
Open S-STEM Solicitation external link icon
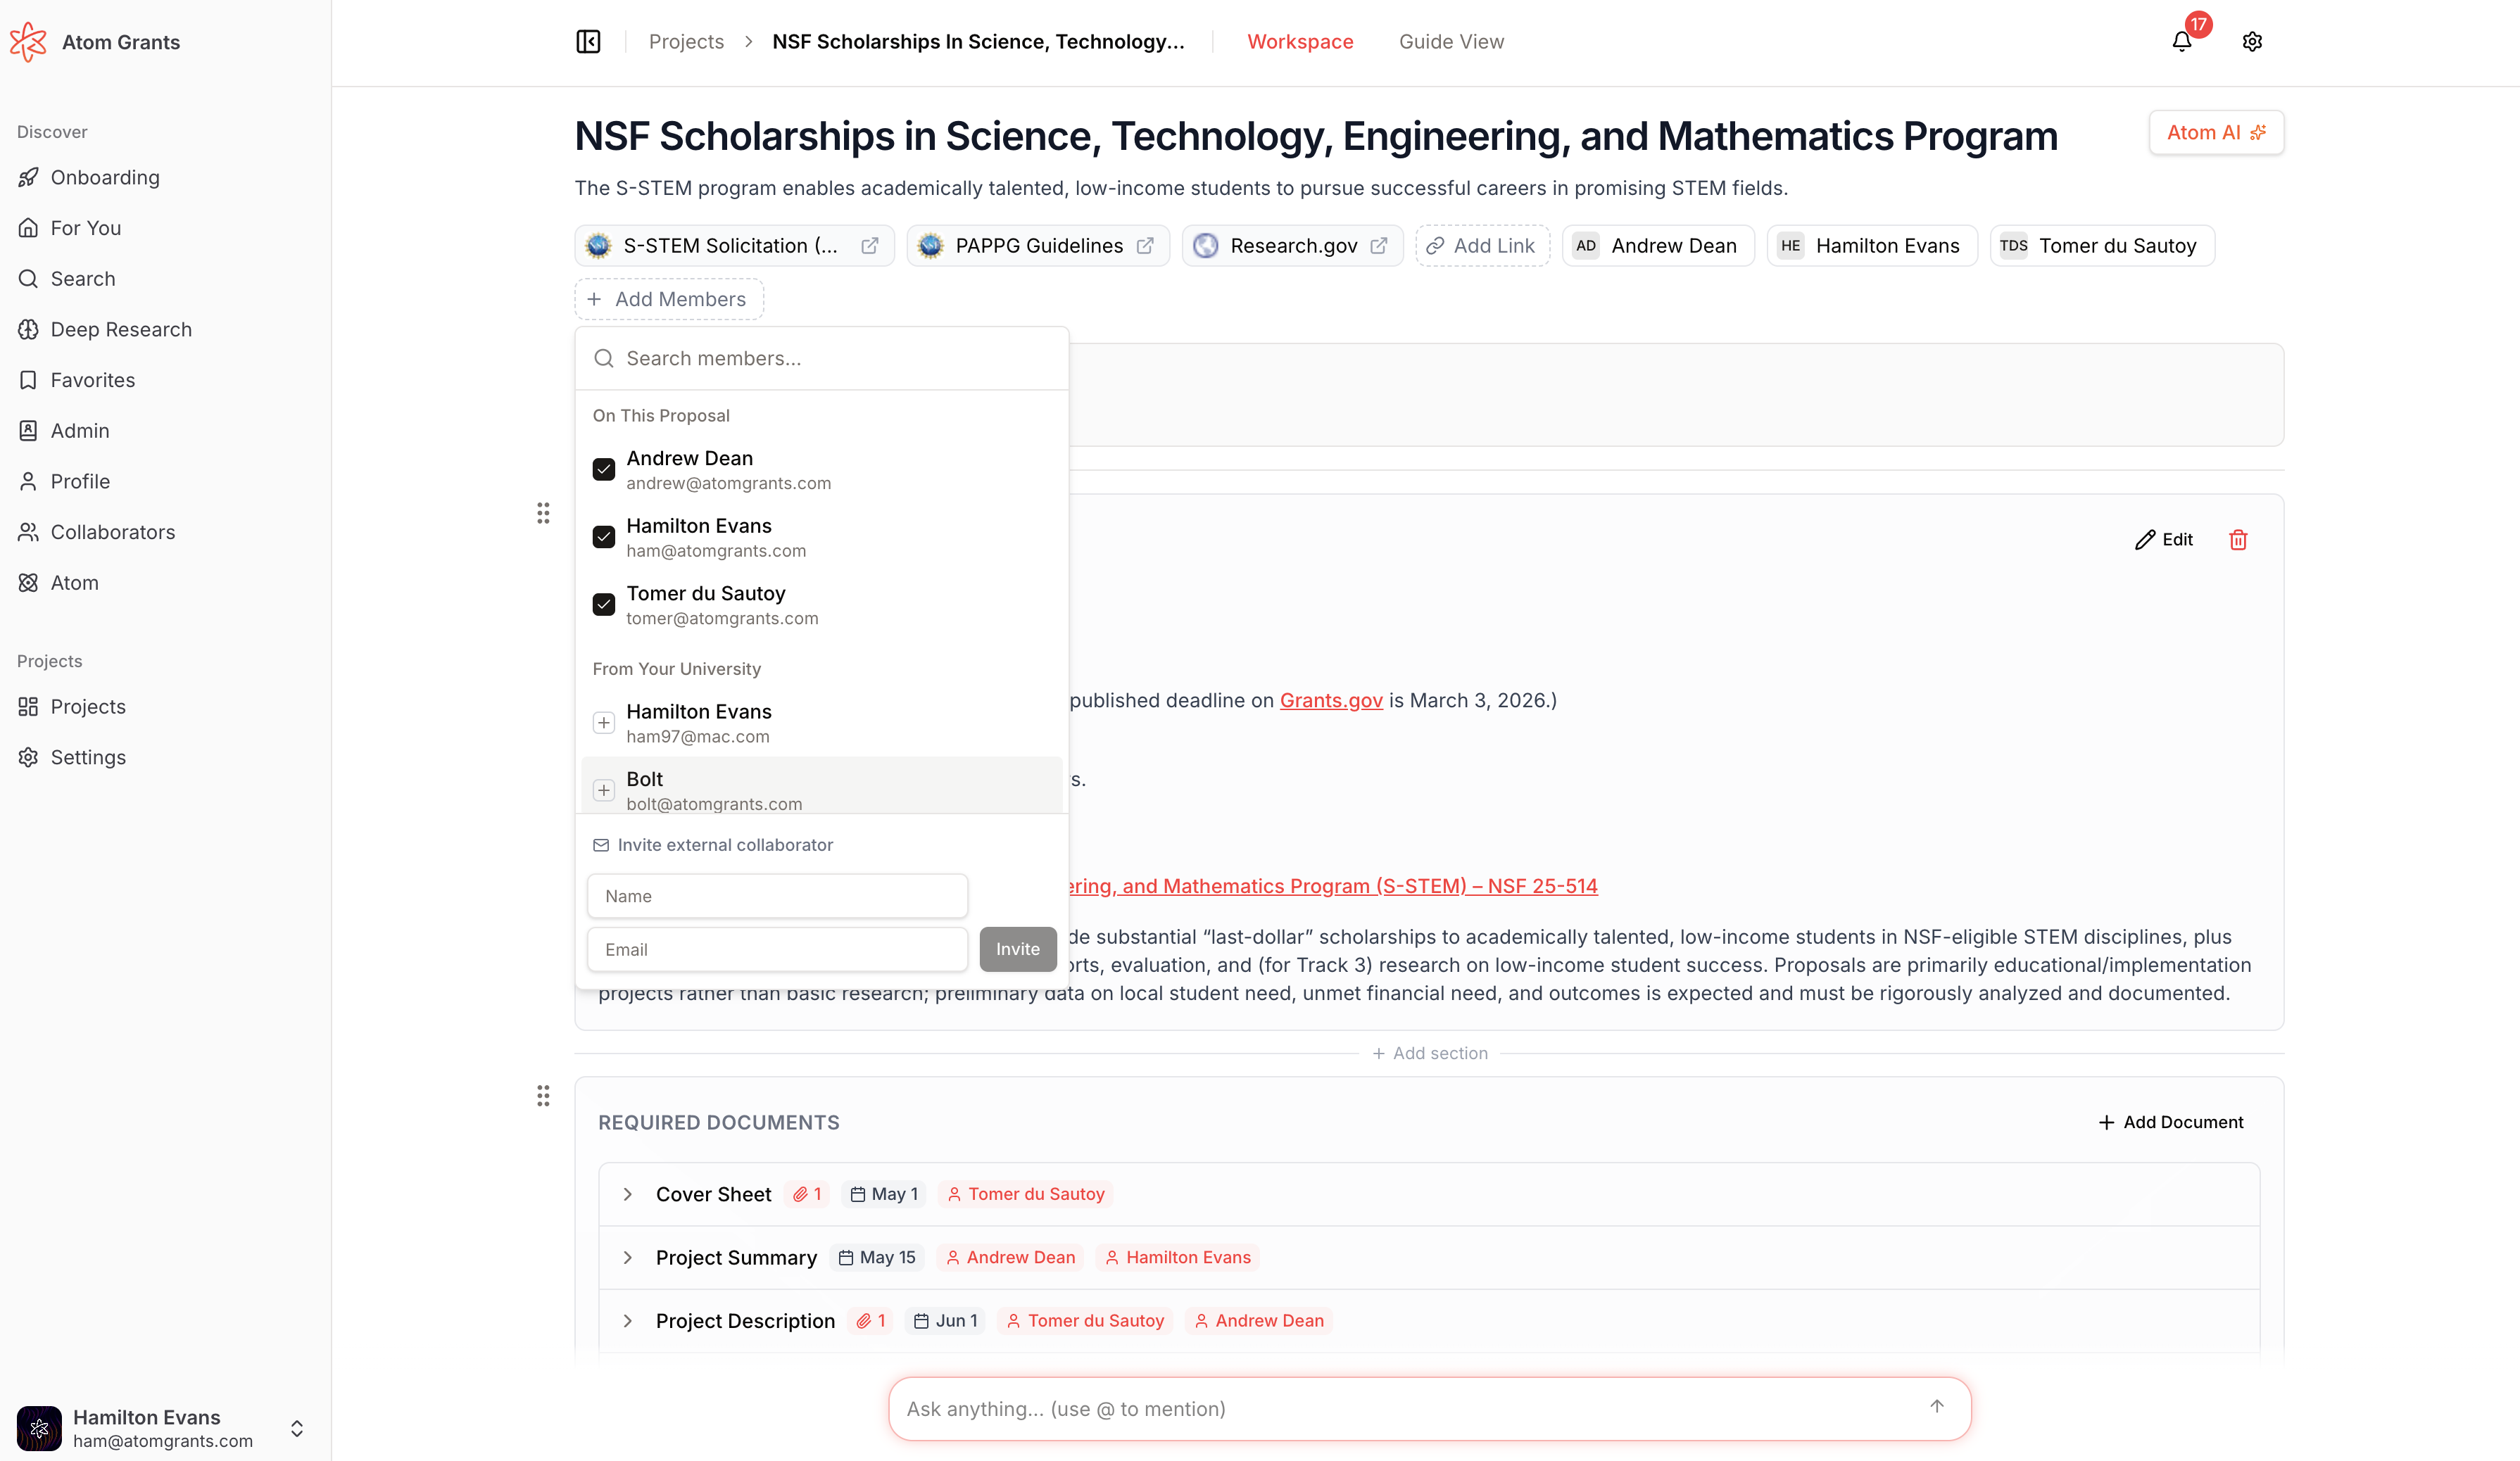pos(869,246)
